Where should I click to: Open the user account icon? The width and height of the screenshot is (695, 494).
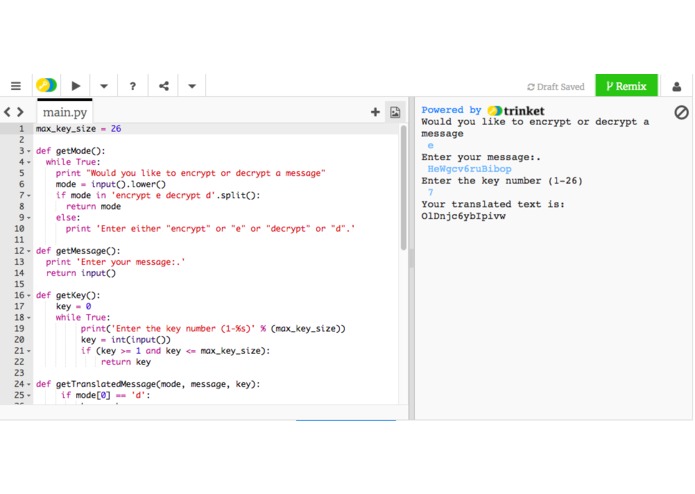click(x=676, y=86)
